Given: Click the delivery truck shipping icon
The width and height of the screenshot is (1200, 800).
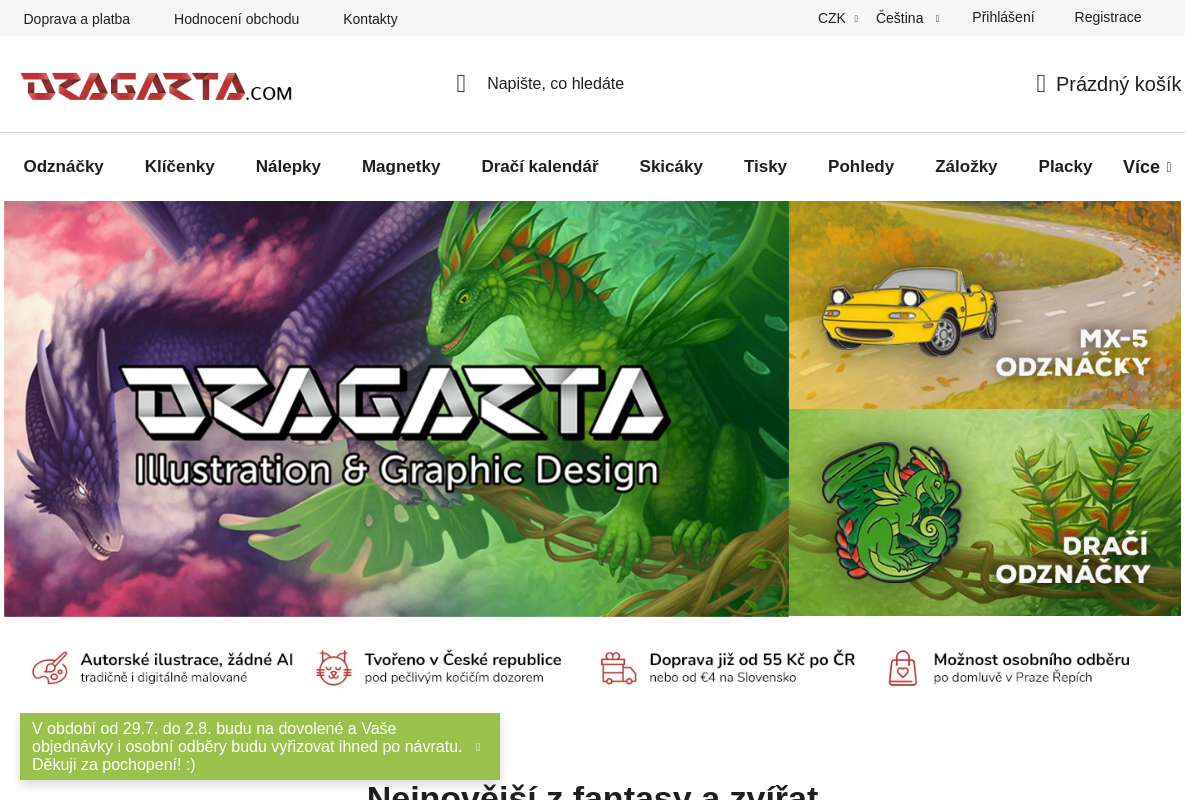Looking at the screenshot, I should pos(618,668).
